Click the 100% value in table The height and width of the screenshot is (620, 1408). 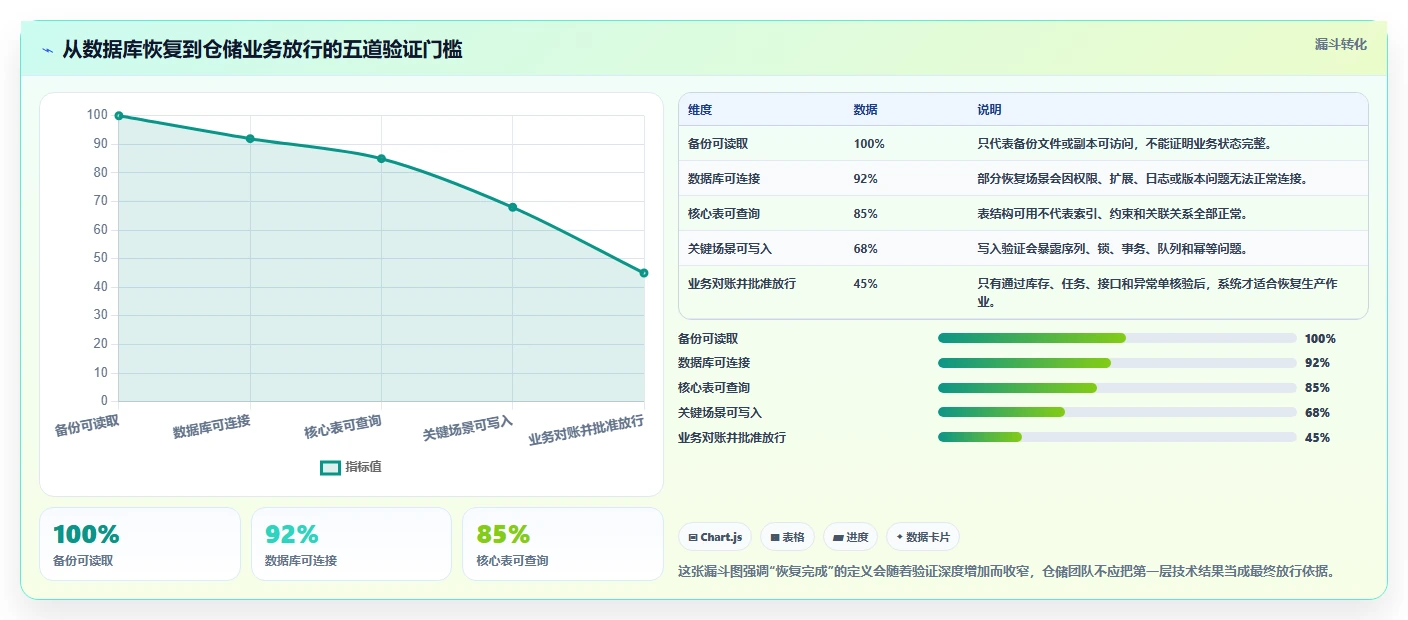869,144
